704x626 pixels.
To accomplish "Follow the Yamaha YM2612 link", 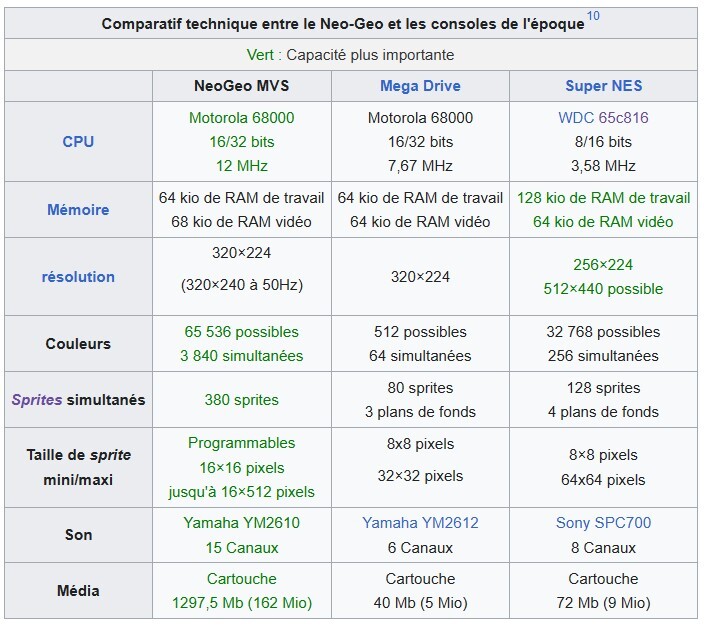I will [x=420, y=522].
